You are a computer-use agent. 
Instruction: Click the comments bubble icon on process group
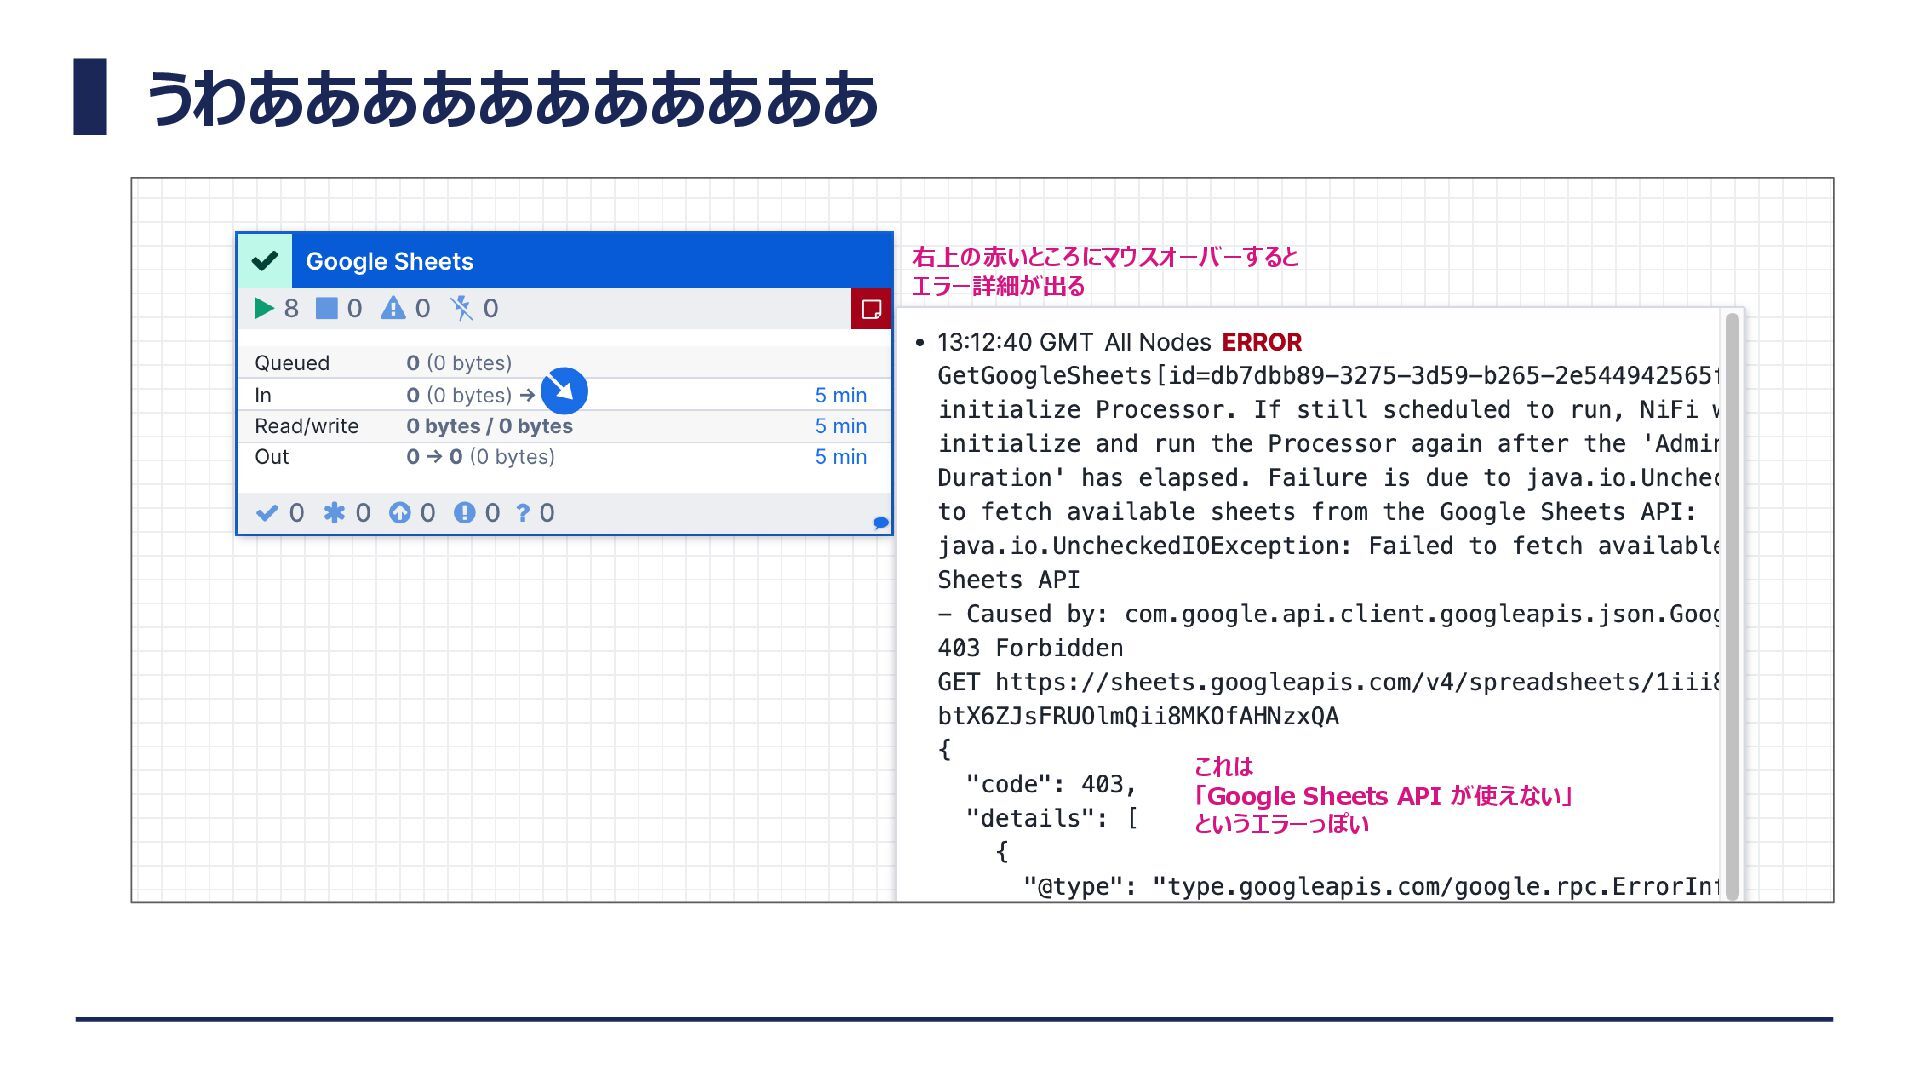[881, 522]
